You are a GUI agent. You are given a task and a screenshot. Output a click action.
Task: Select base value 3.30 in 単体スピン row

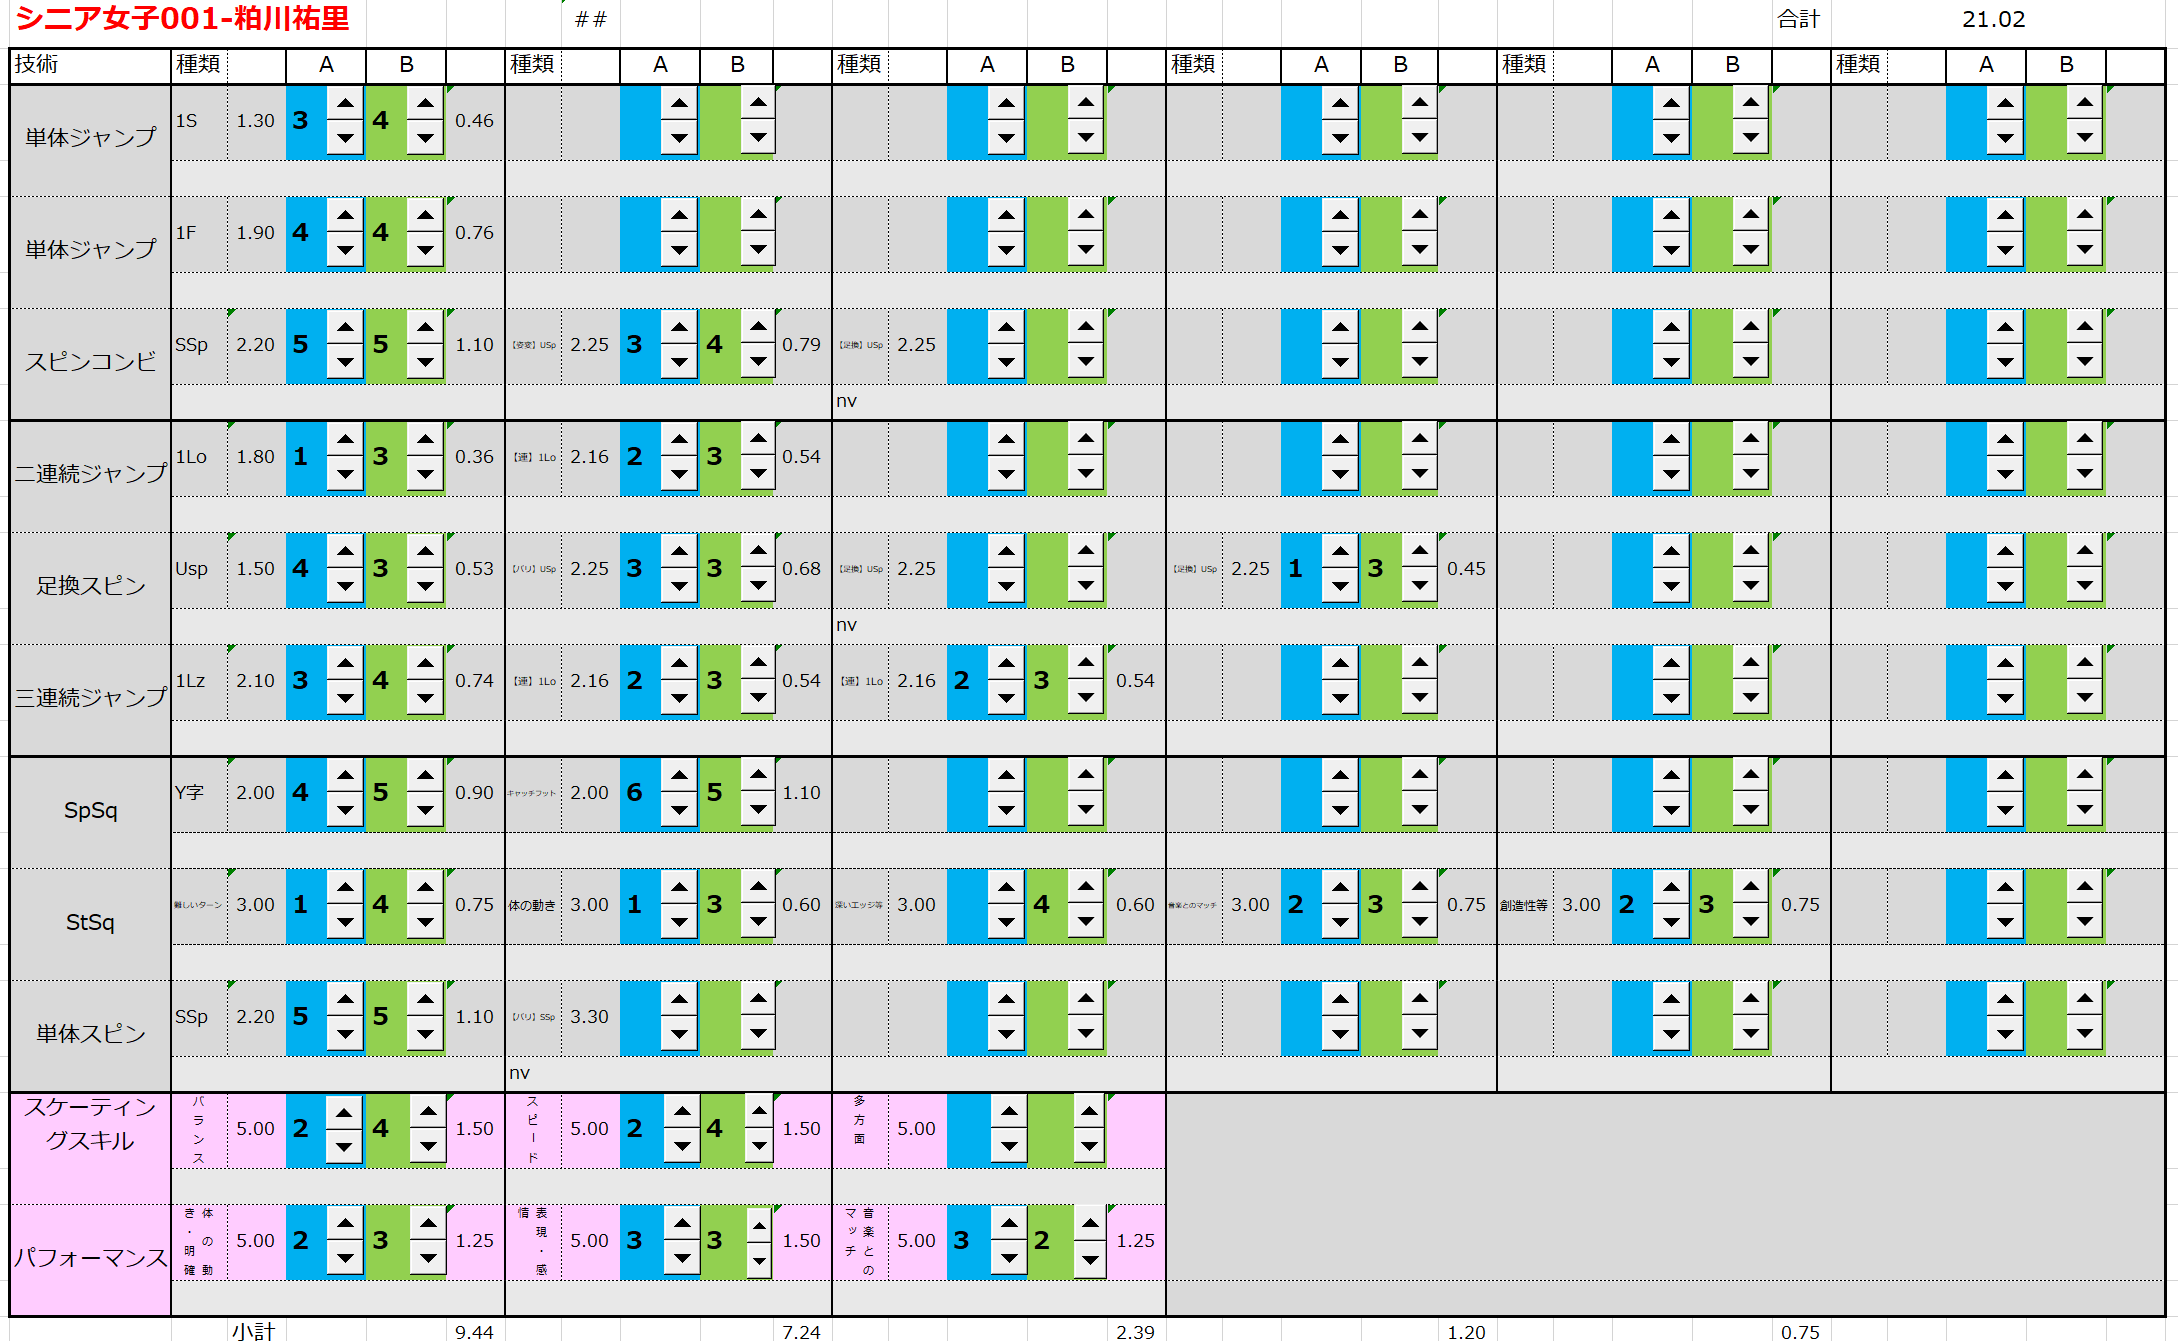(589, 1017)
